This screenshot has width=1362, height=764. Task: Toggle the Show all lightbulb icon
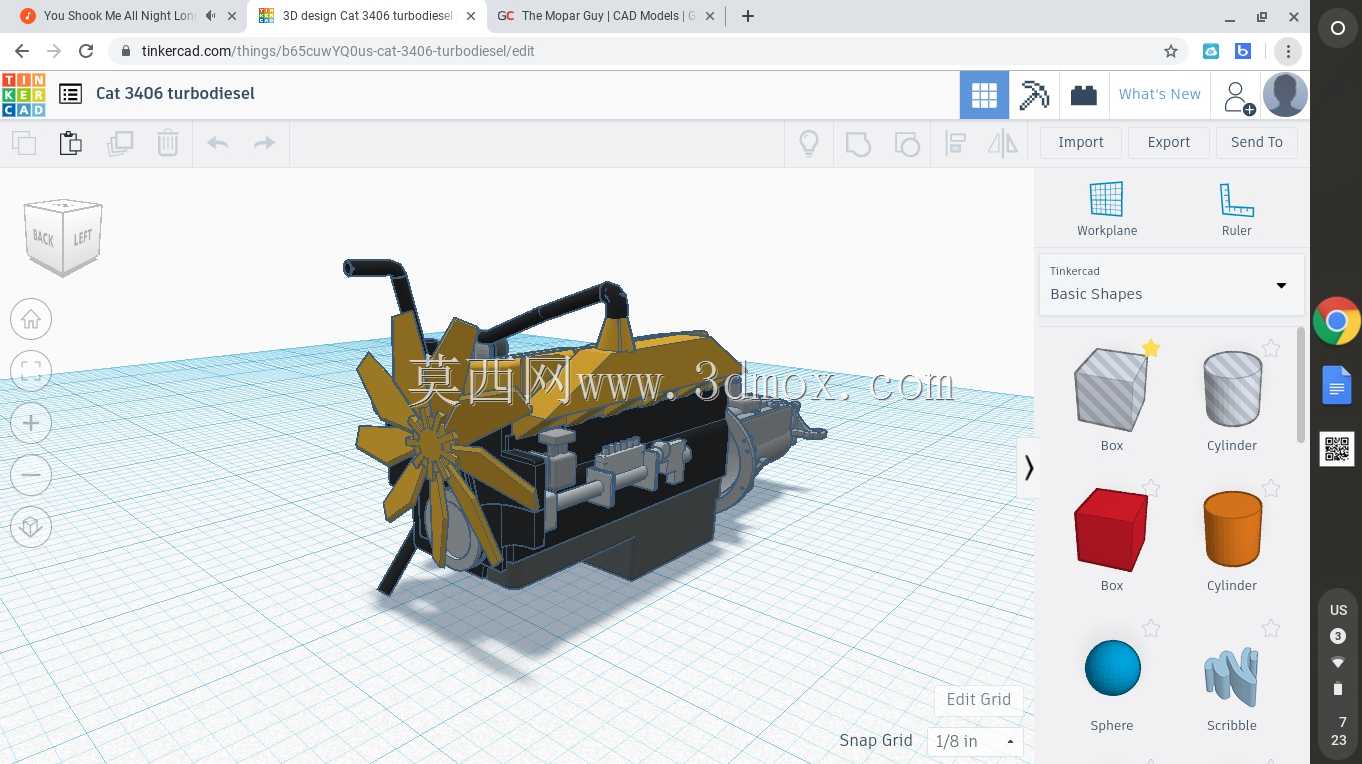pos(809,143)
